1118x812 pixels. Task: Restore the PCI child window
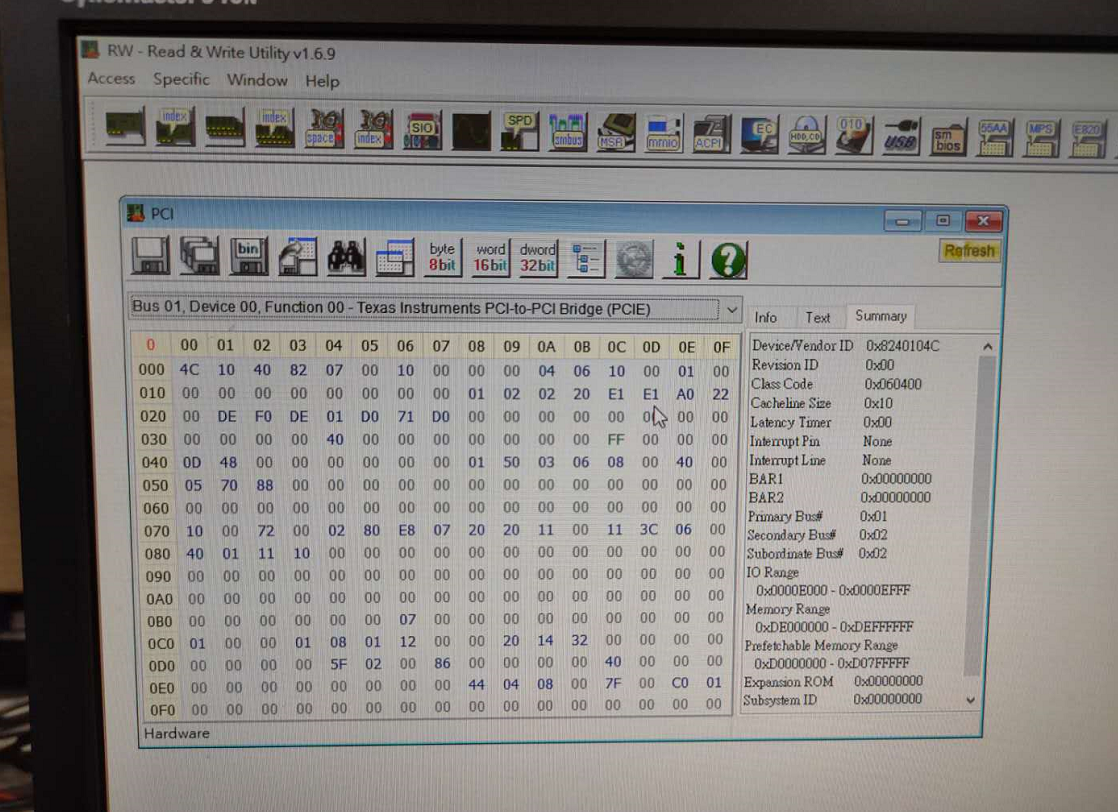[943, 221]
